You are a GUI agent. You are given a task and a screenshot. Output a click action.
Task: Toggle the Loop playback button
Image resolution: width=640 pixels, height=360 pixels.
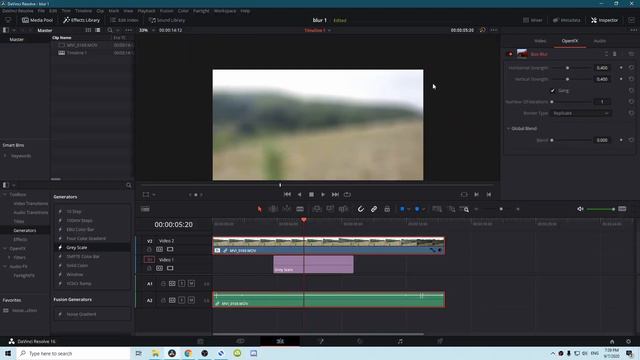pyautogui.click(x=347, y=195)
